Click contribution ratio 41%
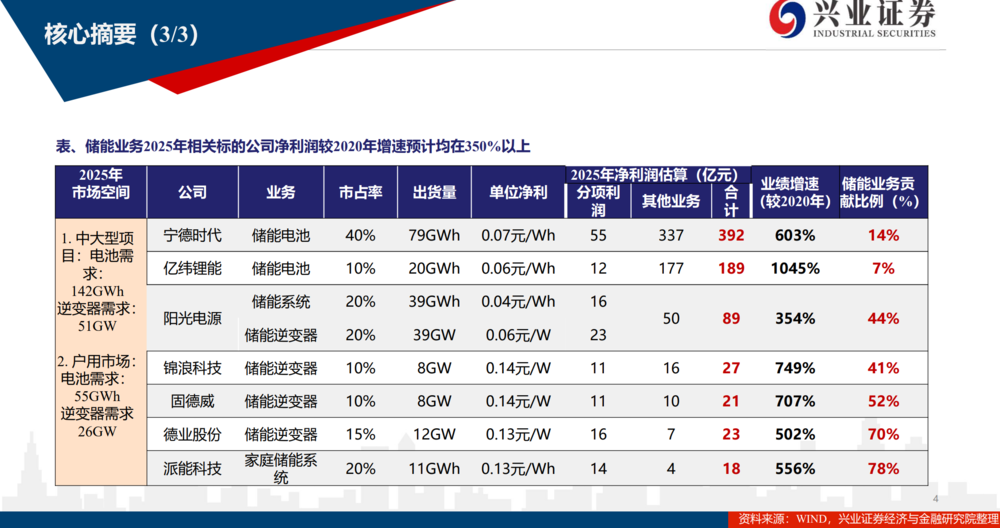Viewport: 1000px width, 528px height. pos(883,368)
